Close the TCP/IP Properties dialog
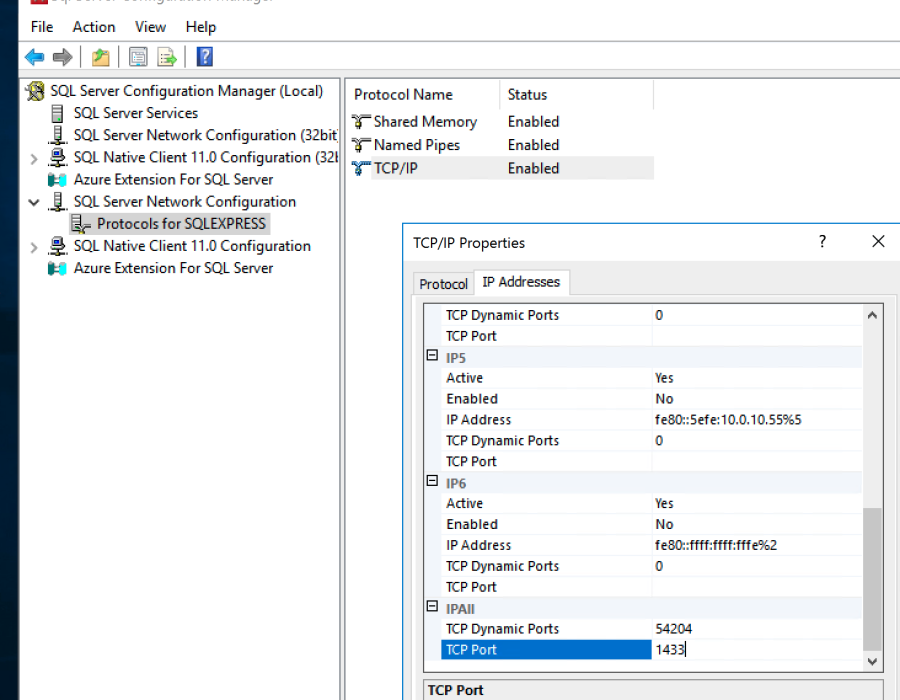Screen dimensions: 900x700 coord(878,242)
